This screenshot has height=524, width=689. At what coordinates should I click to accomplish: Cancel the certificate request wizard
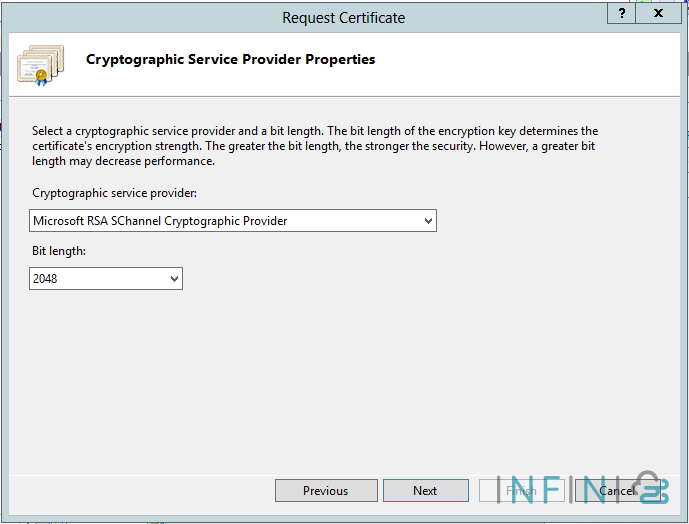(x=617, y=490)
